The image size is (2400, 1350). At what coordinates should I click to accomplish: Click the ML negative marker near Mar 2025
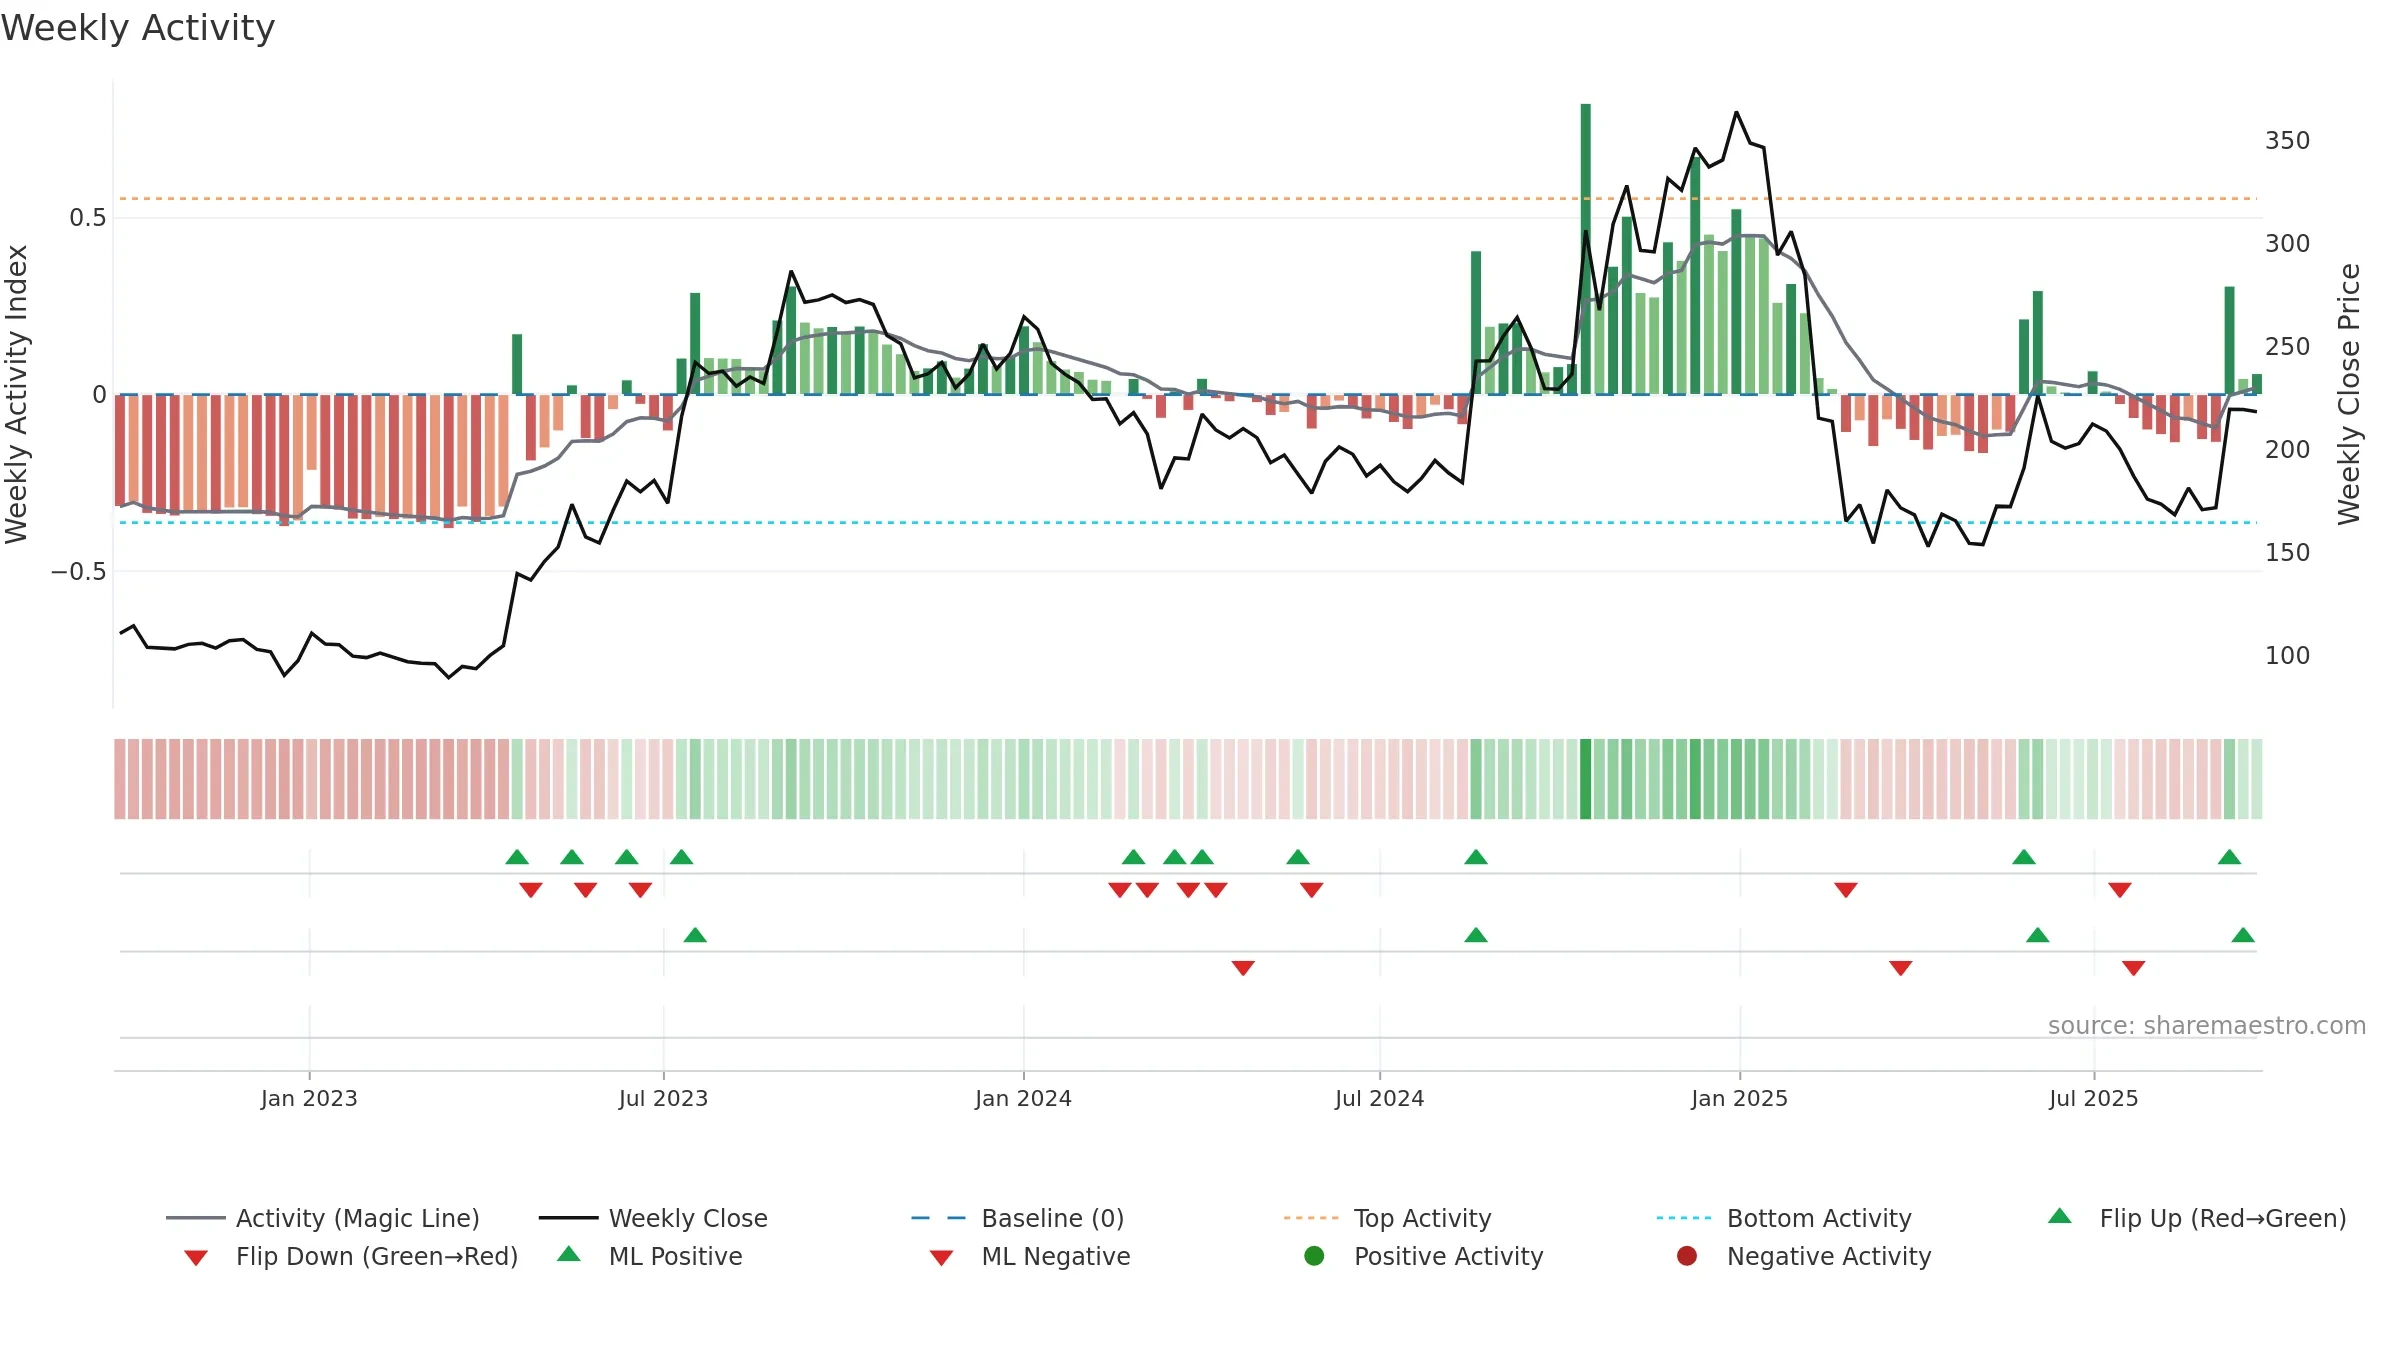tap(1901, 968)
